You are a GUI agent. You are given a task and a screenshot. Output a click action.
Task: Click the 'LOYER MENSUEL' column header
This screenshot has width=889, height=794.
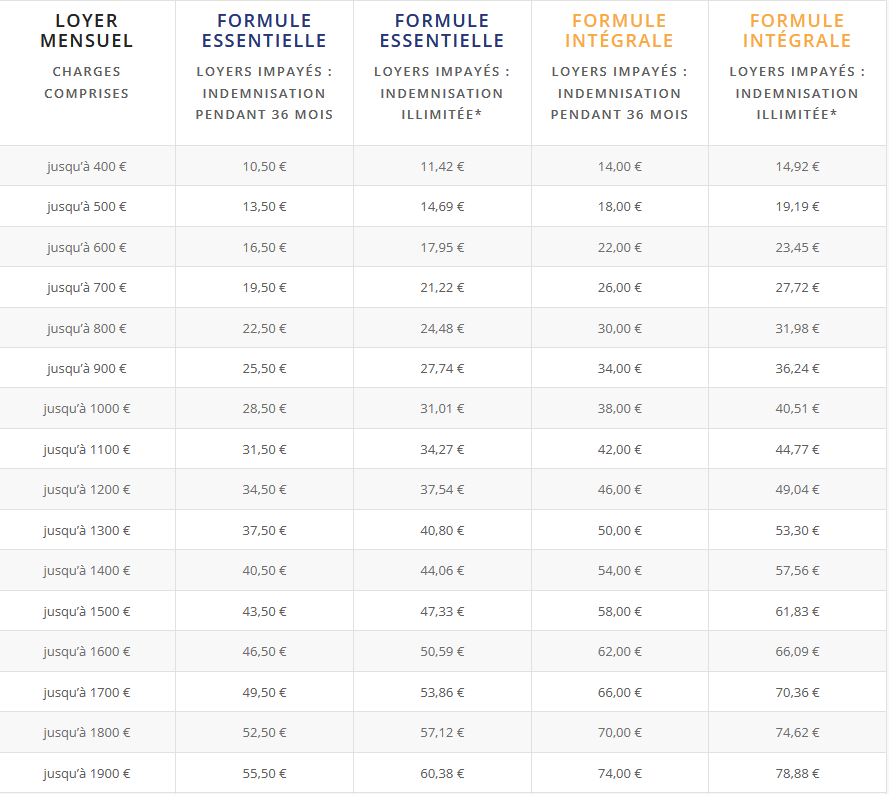coord(87,31)
